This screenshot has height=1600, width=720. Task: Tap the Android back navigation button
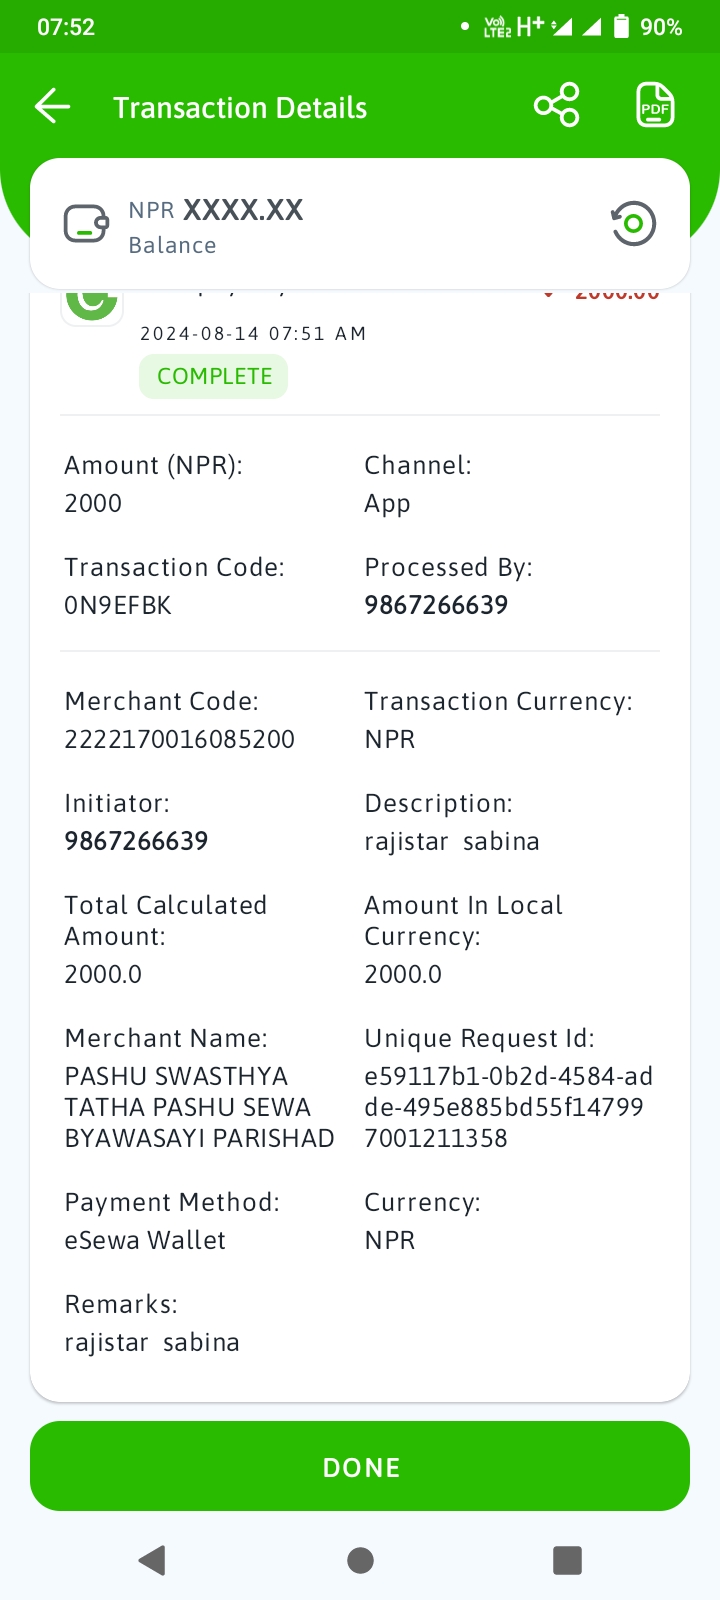pos(152,1560)
